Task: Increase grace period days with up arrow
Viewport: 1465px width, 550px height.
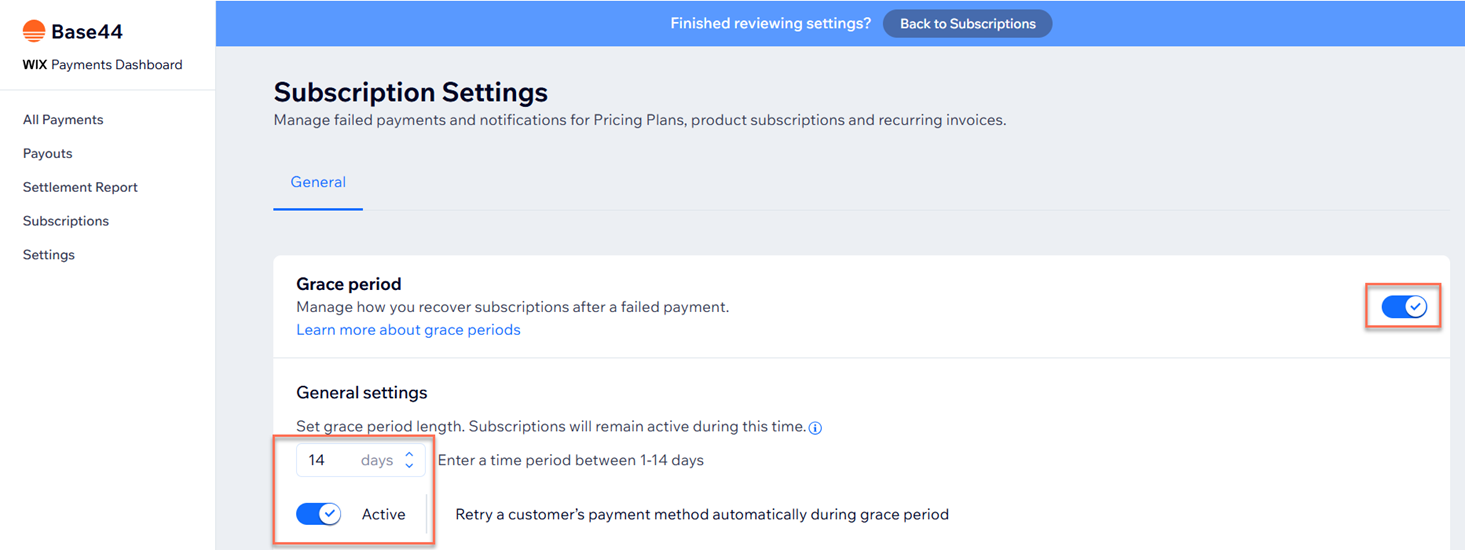Action: (409, 455)
